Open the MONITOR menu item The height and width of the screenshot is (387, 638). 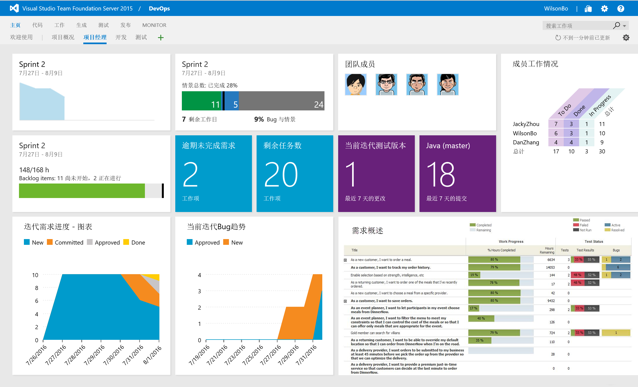(154, 25)
